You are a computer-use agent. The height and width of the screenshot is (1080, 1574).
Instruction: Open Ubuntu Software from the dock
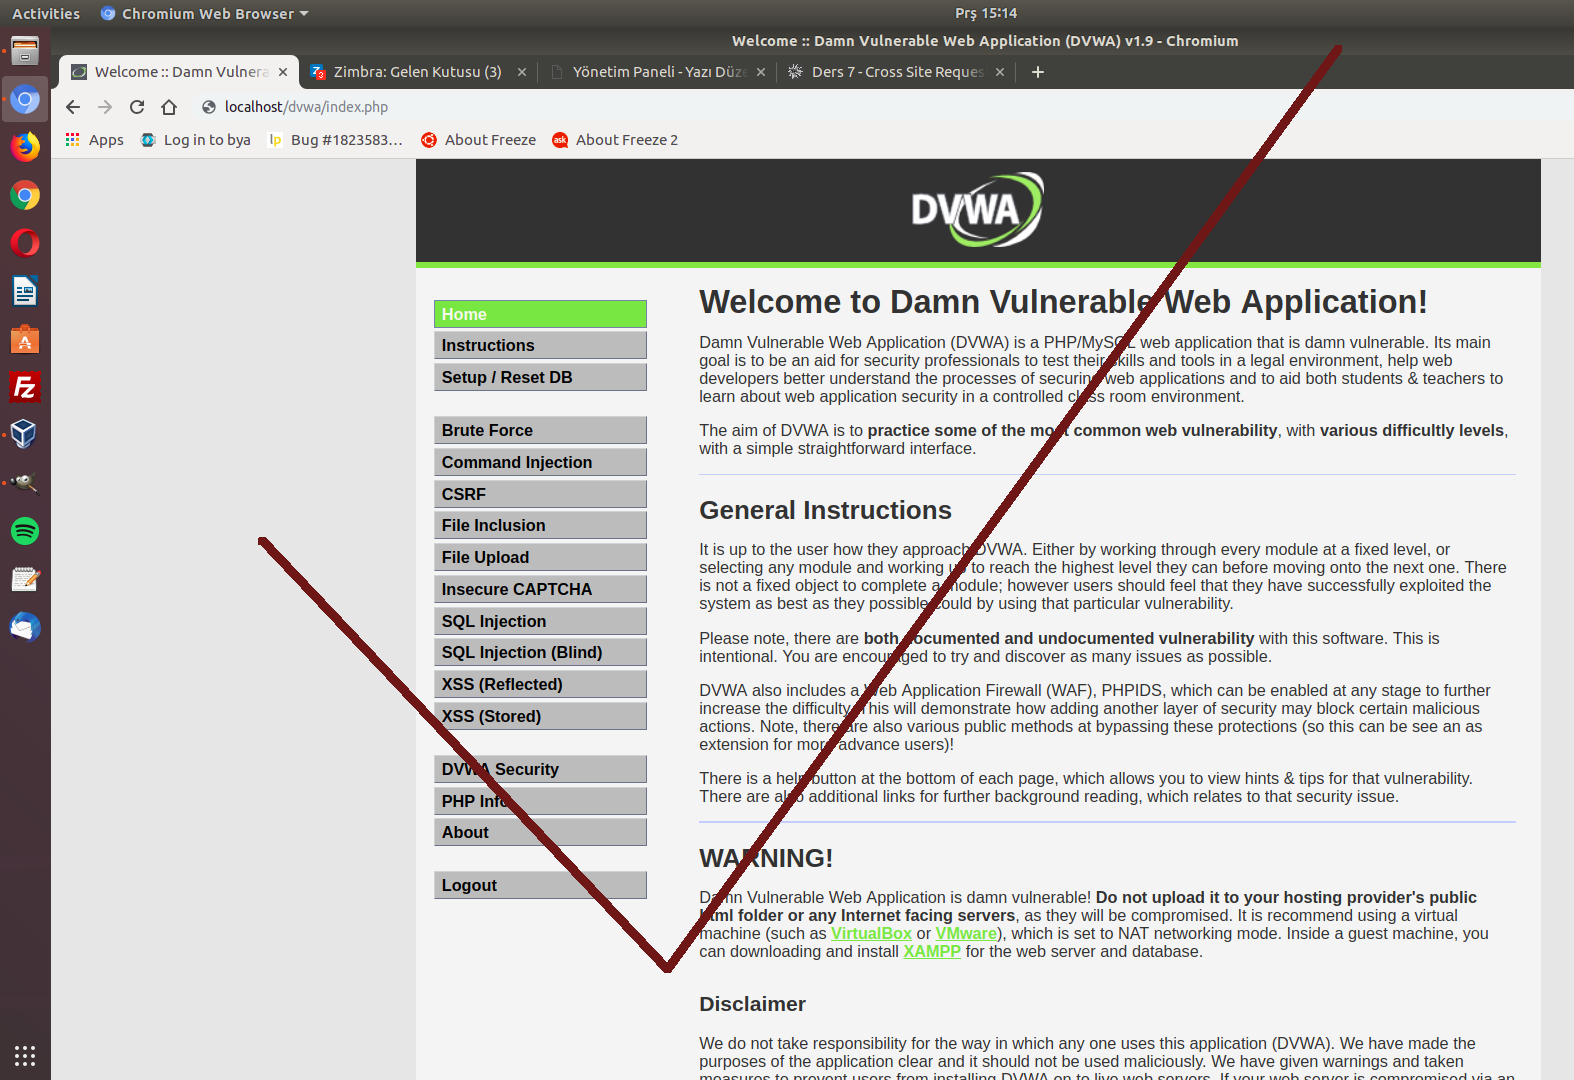pos(25,339)
